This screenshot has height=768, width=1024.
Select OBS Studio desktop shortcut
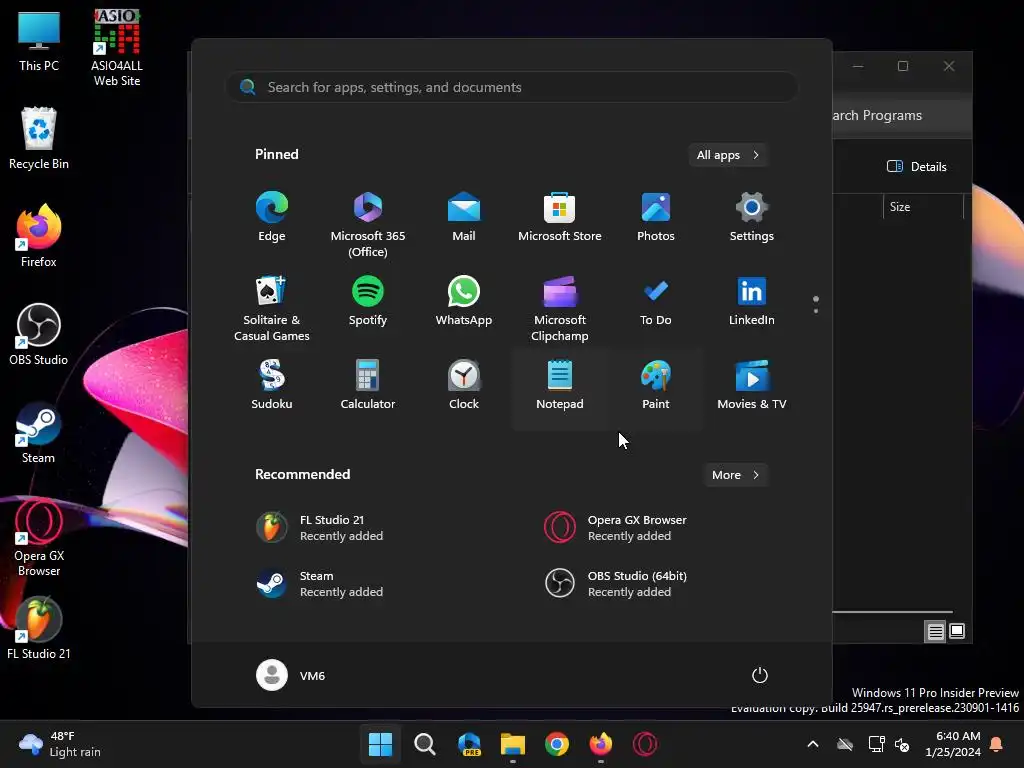[39, 334]
